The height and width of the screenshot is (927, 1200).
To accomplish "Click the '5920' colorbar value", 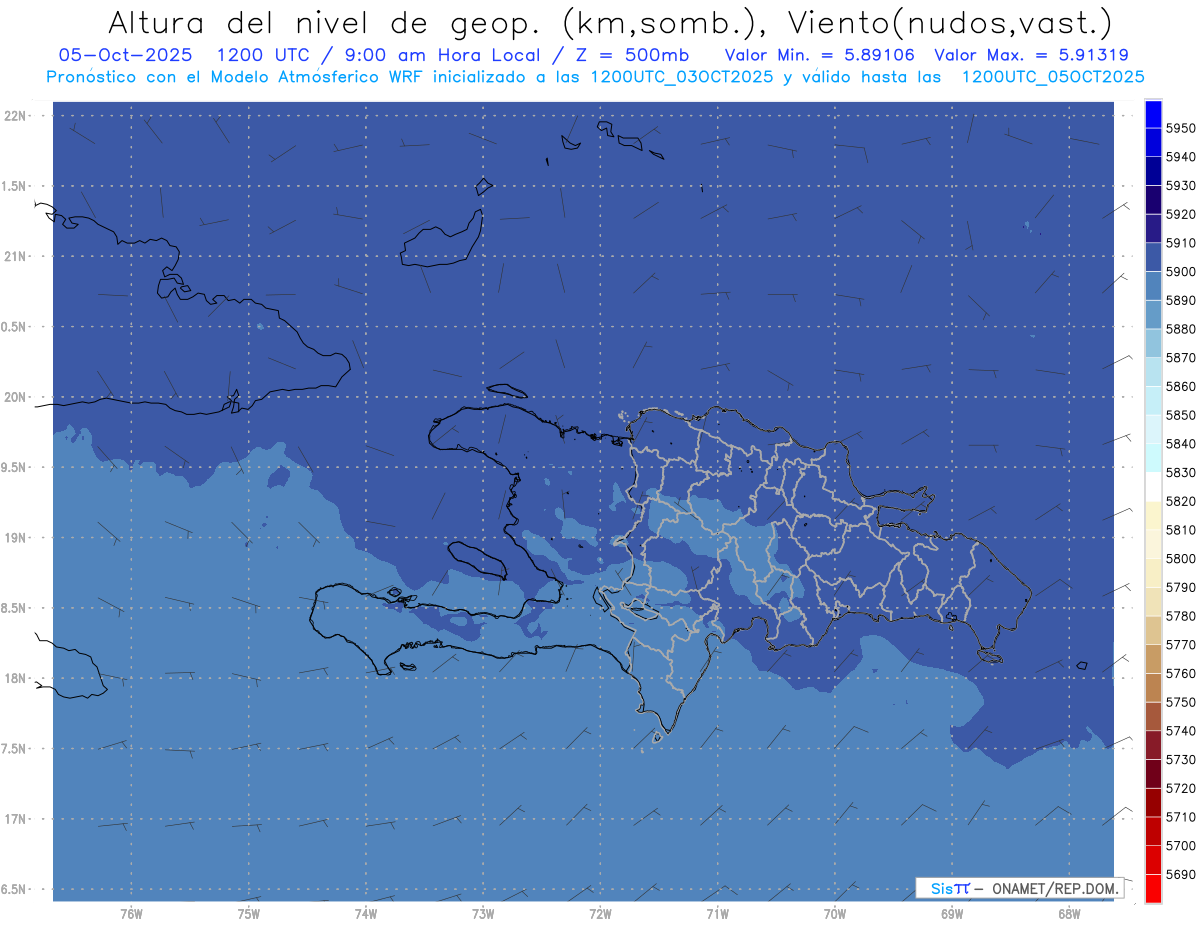I will coord(1181,214).
